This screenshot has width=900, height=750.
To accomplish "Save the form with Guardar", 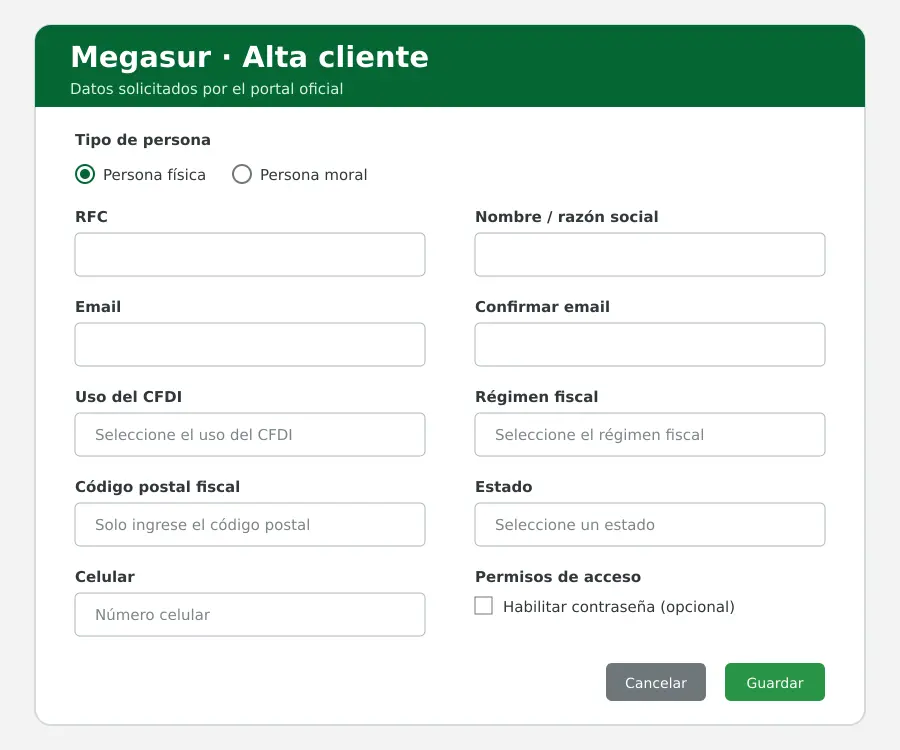I will 775,682.
